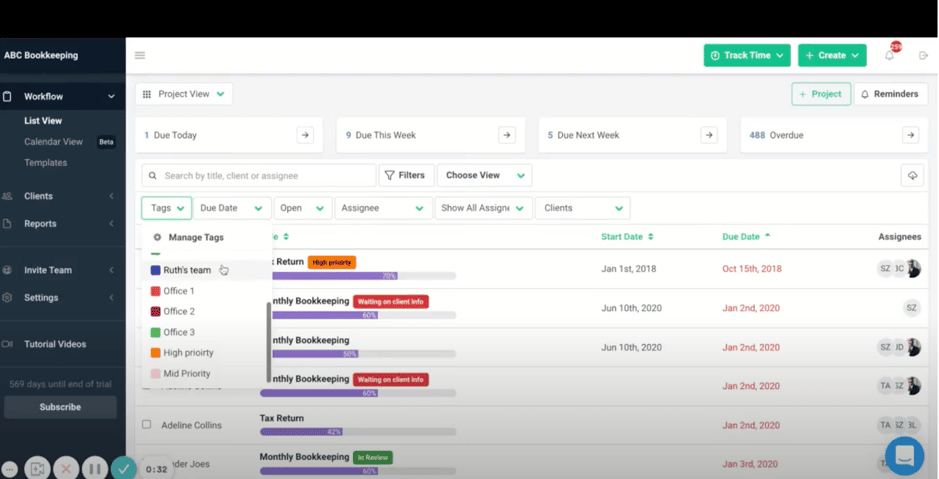Click the + Project button
Image resolution: width=939 pixels, height=479 pixels.
[821, 94]
